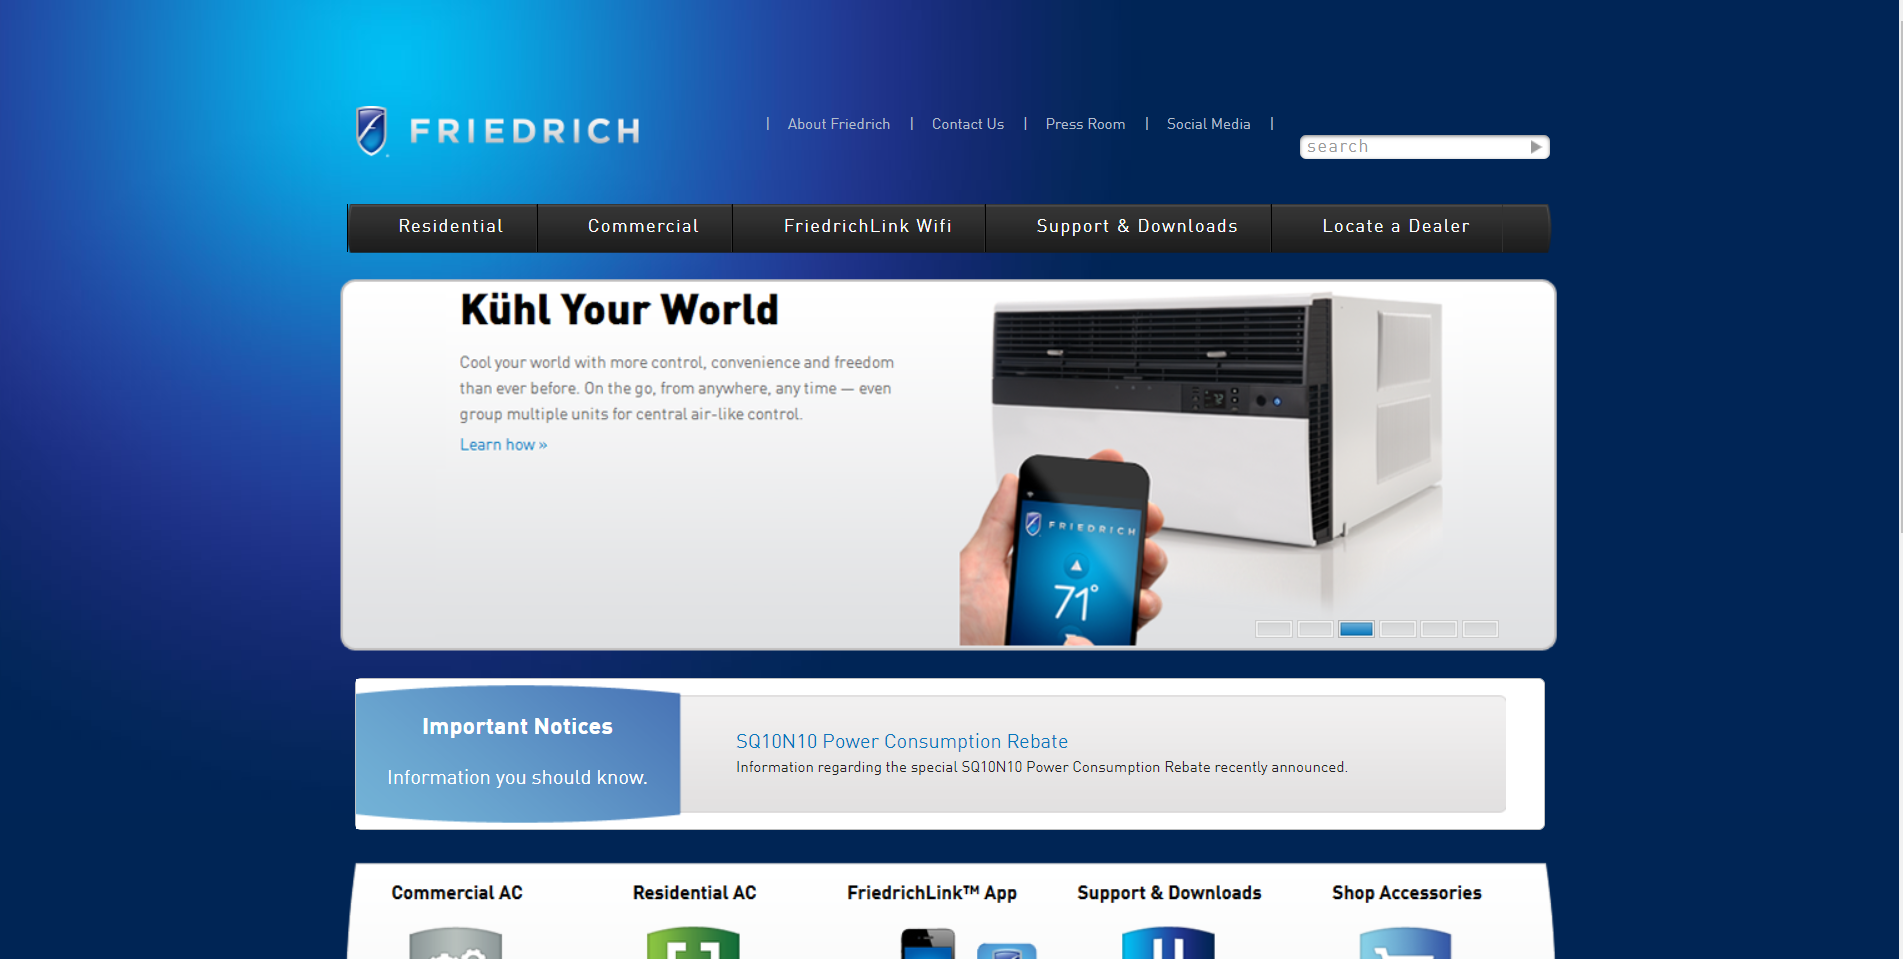Click the Friedrich shield logo
Screen dimensions: 1903x959
(372, 131)
